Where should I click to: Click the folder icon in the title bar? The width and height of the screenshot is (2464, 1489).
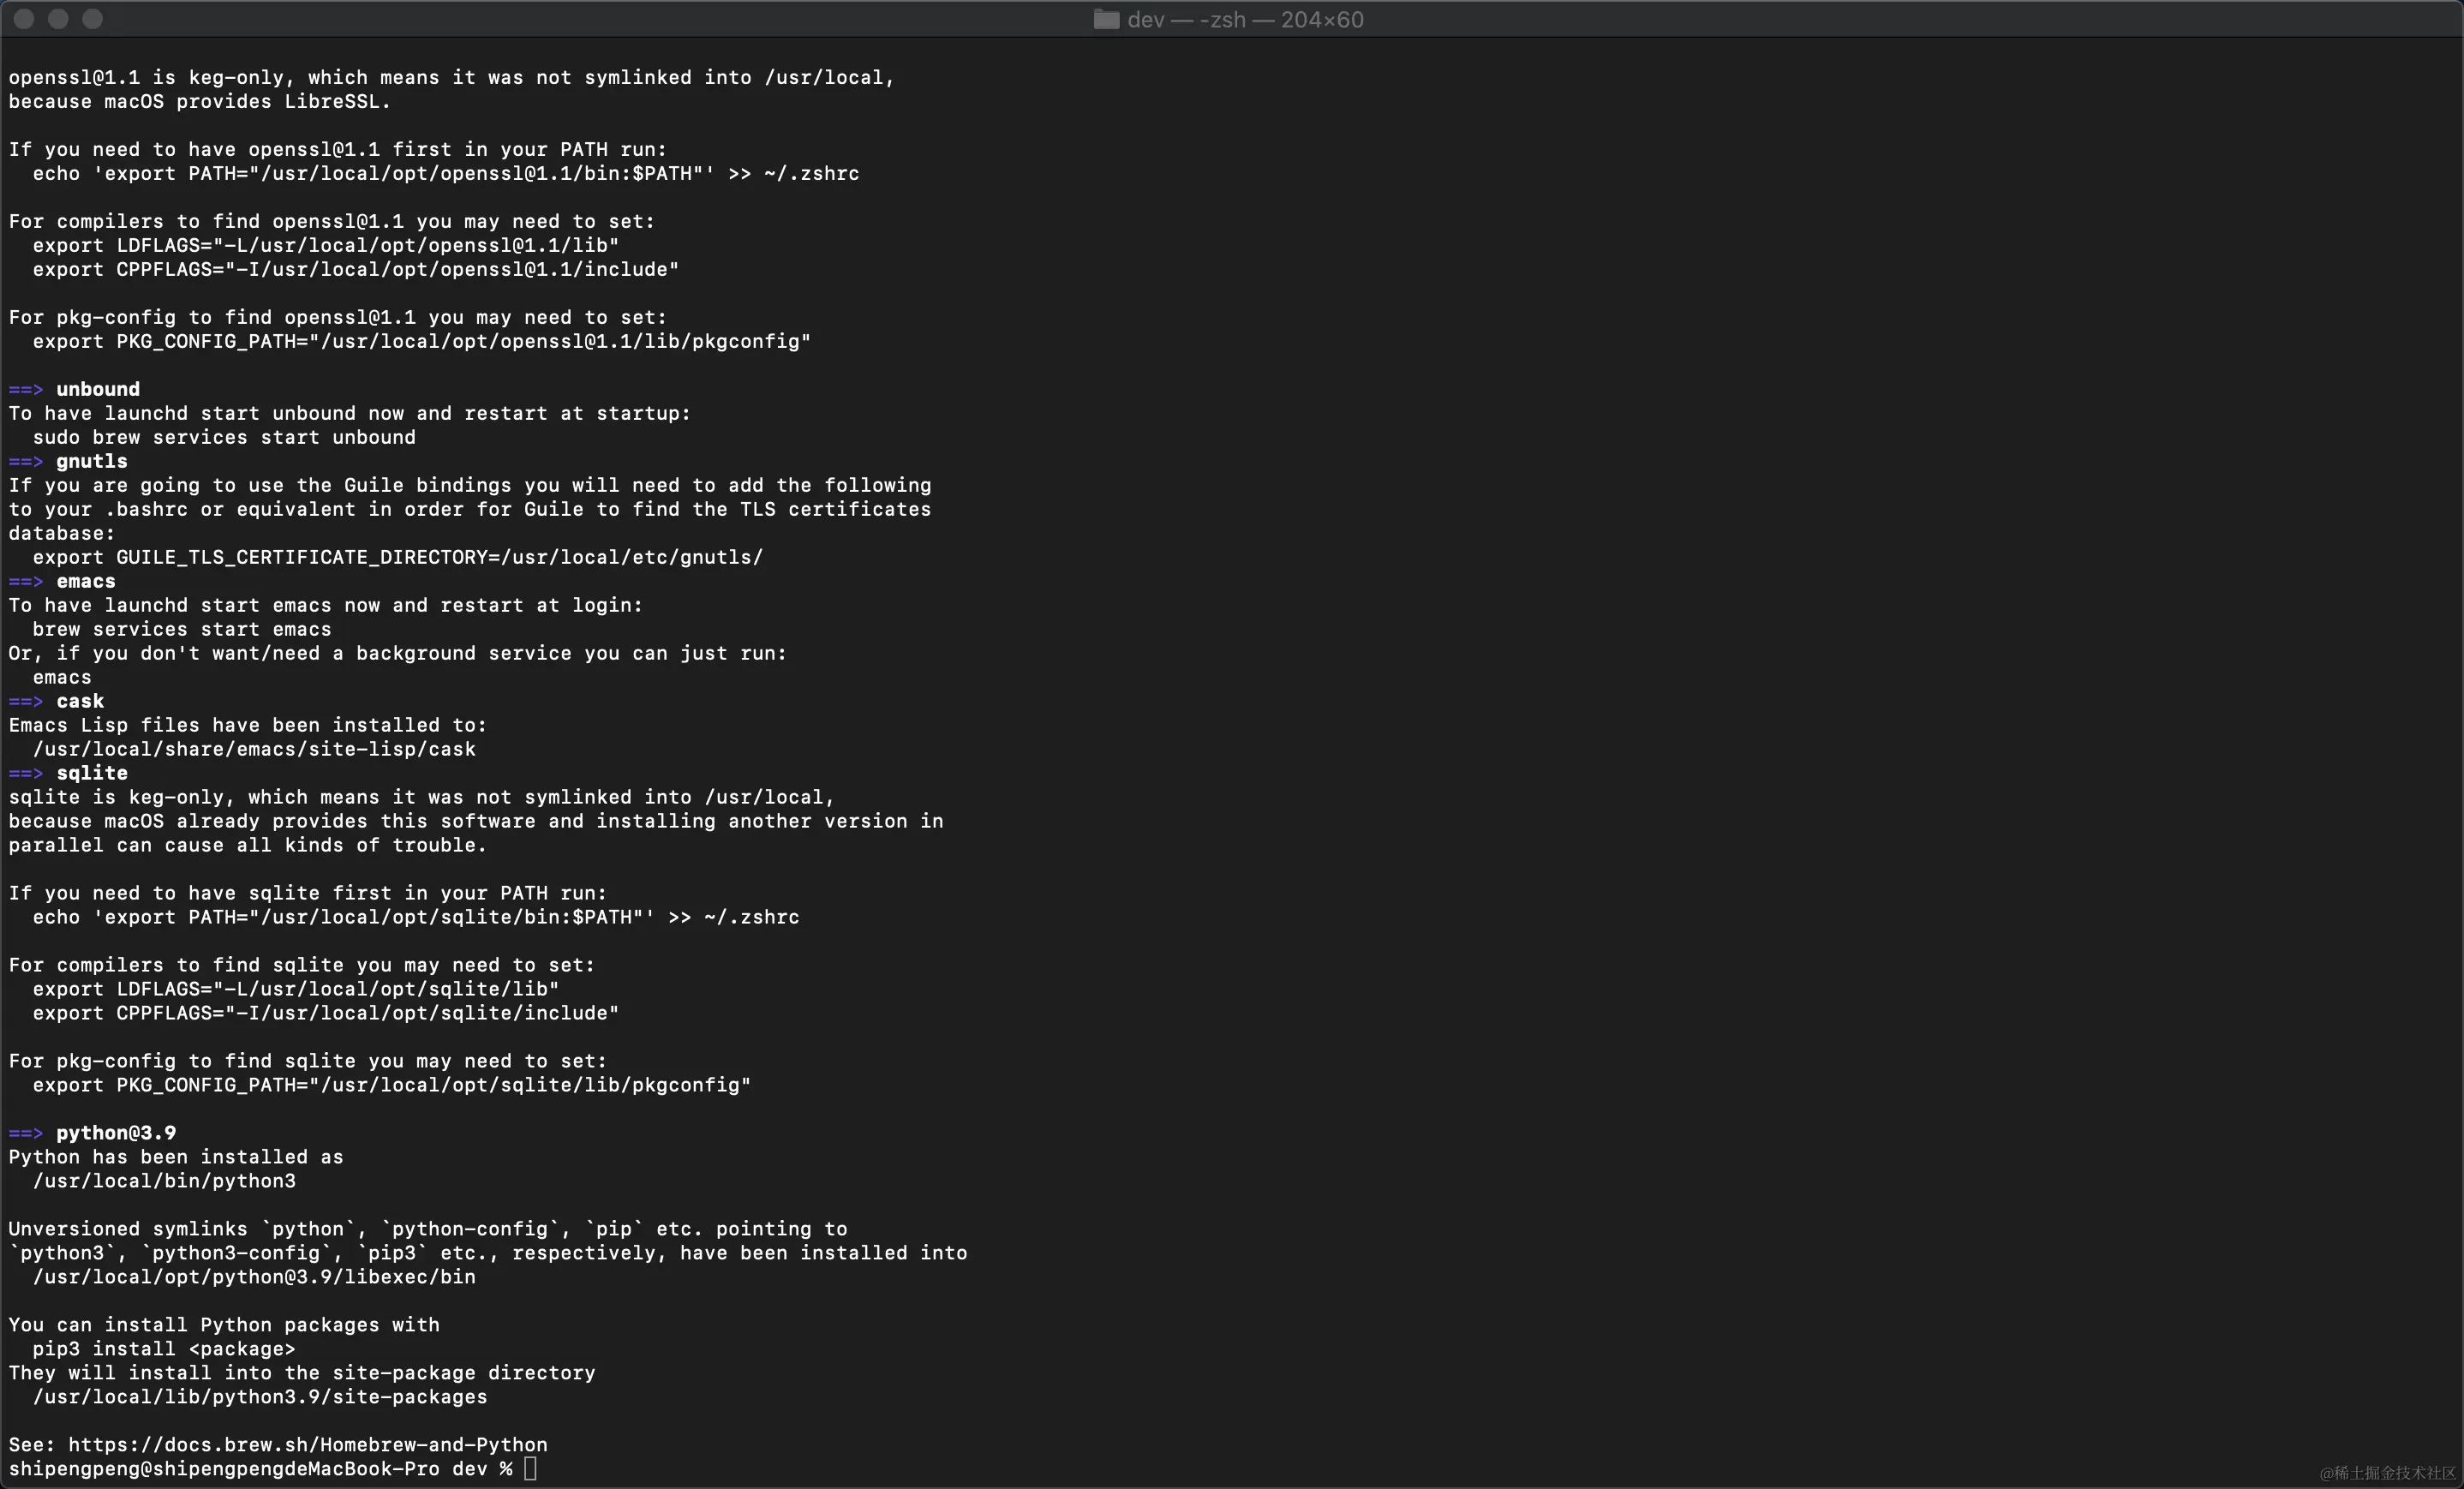(x=1106, y=19)
